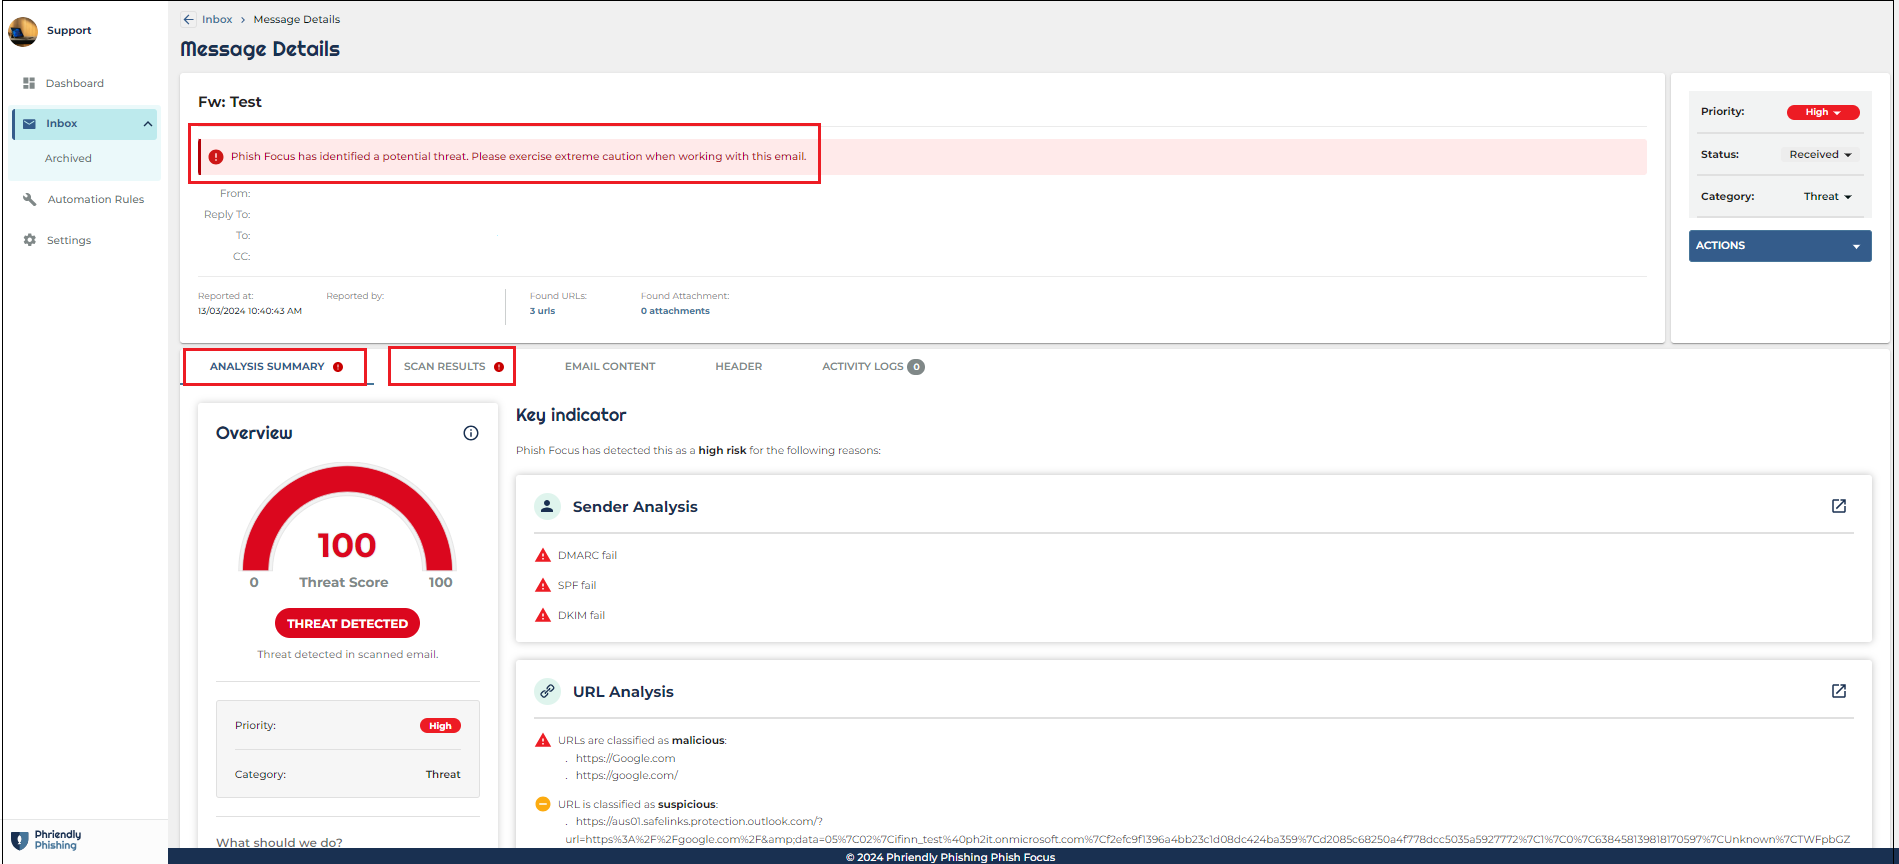The width and height of the screenshot is (1899, 864).
Task: Open the Header tab
Action: tap(739, 366)
